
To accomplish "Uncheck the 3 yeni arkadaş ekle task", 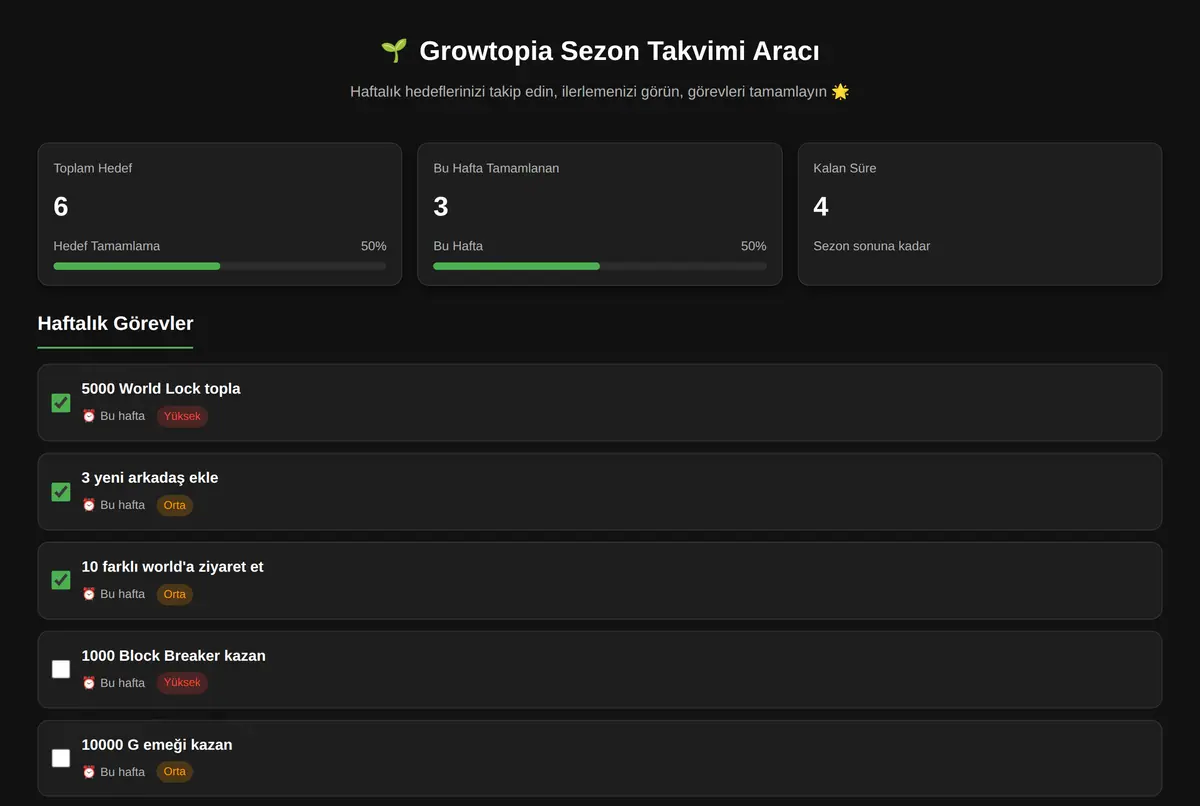I will [61, 492].
